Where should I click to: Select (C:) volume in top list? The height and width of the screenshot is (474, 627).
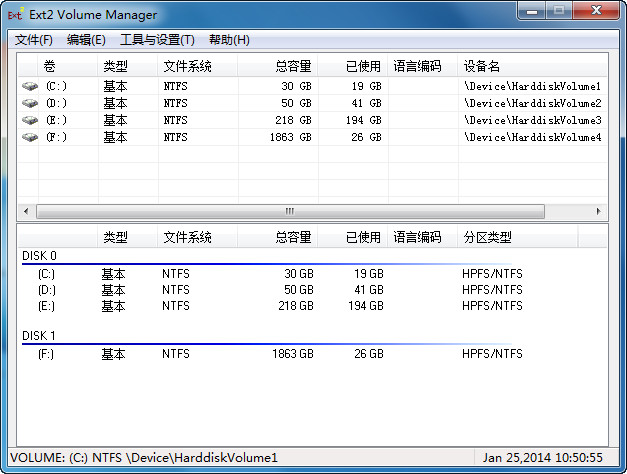tap(56, 86)
